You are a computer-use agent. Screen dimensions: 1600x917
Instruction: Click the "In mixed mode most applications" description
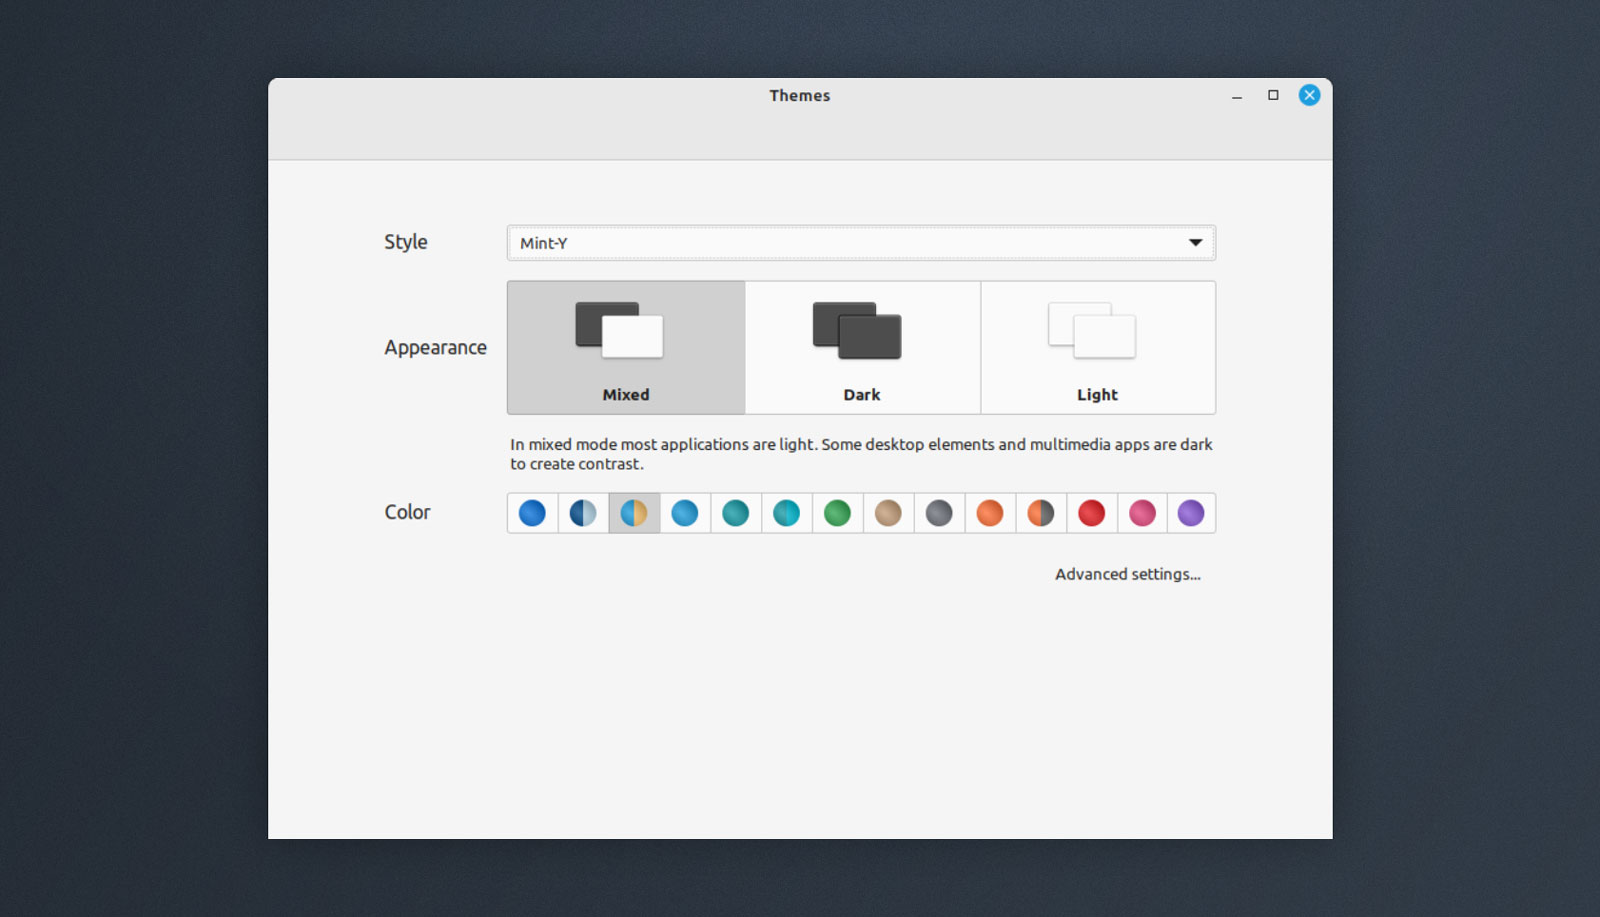[x=861, y=454]
